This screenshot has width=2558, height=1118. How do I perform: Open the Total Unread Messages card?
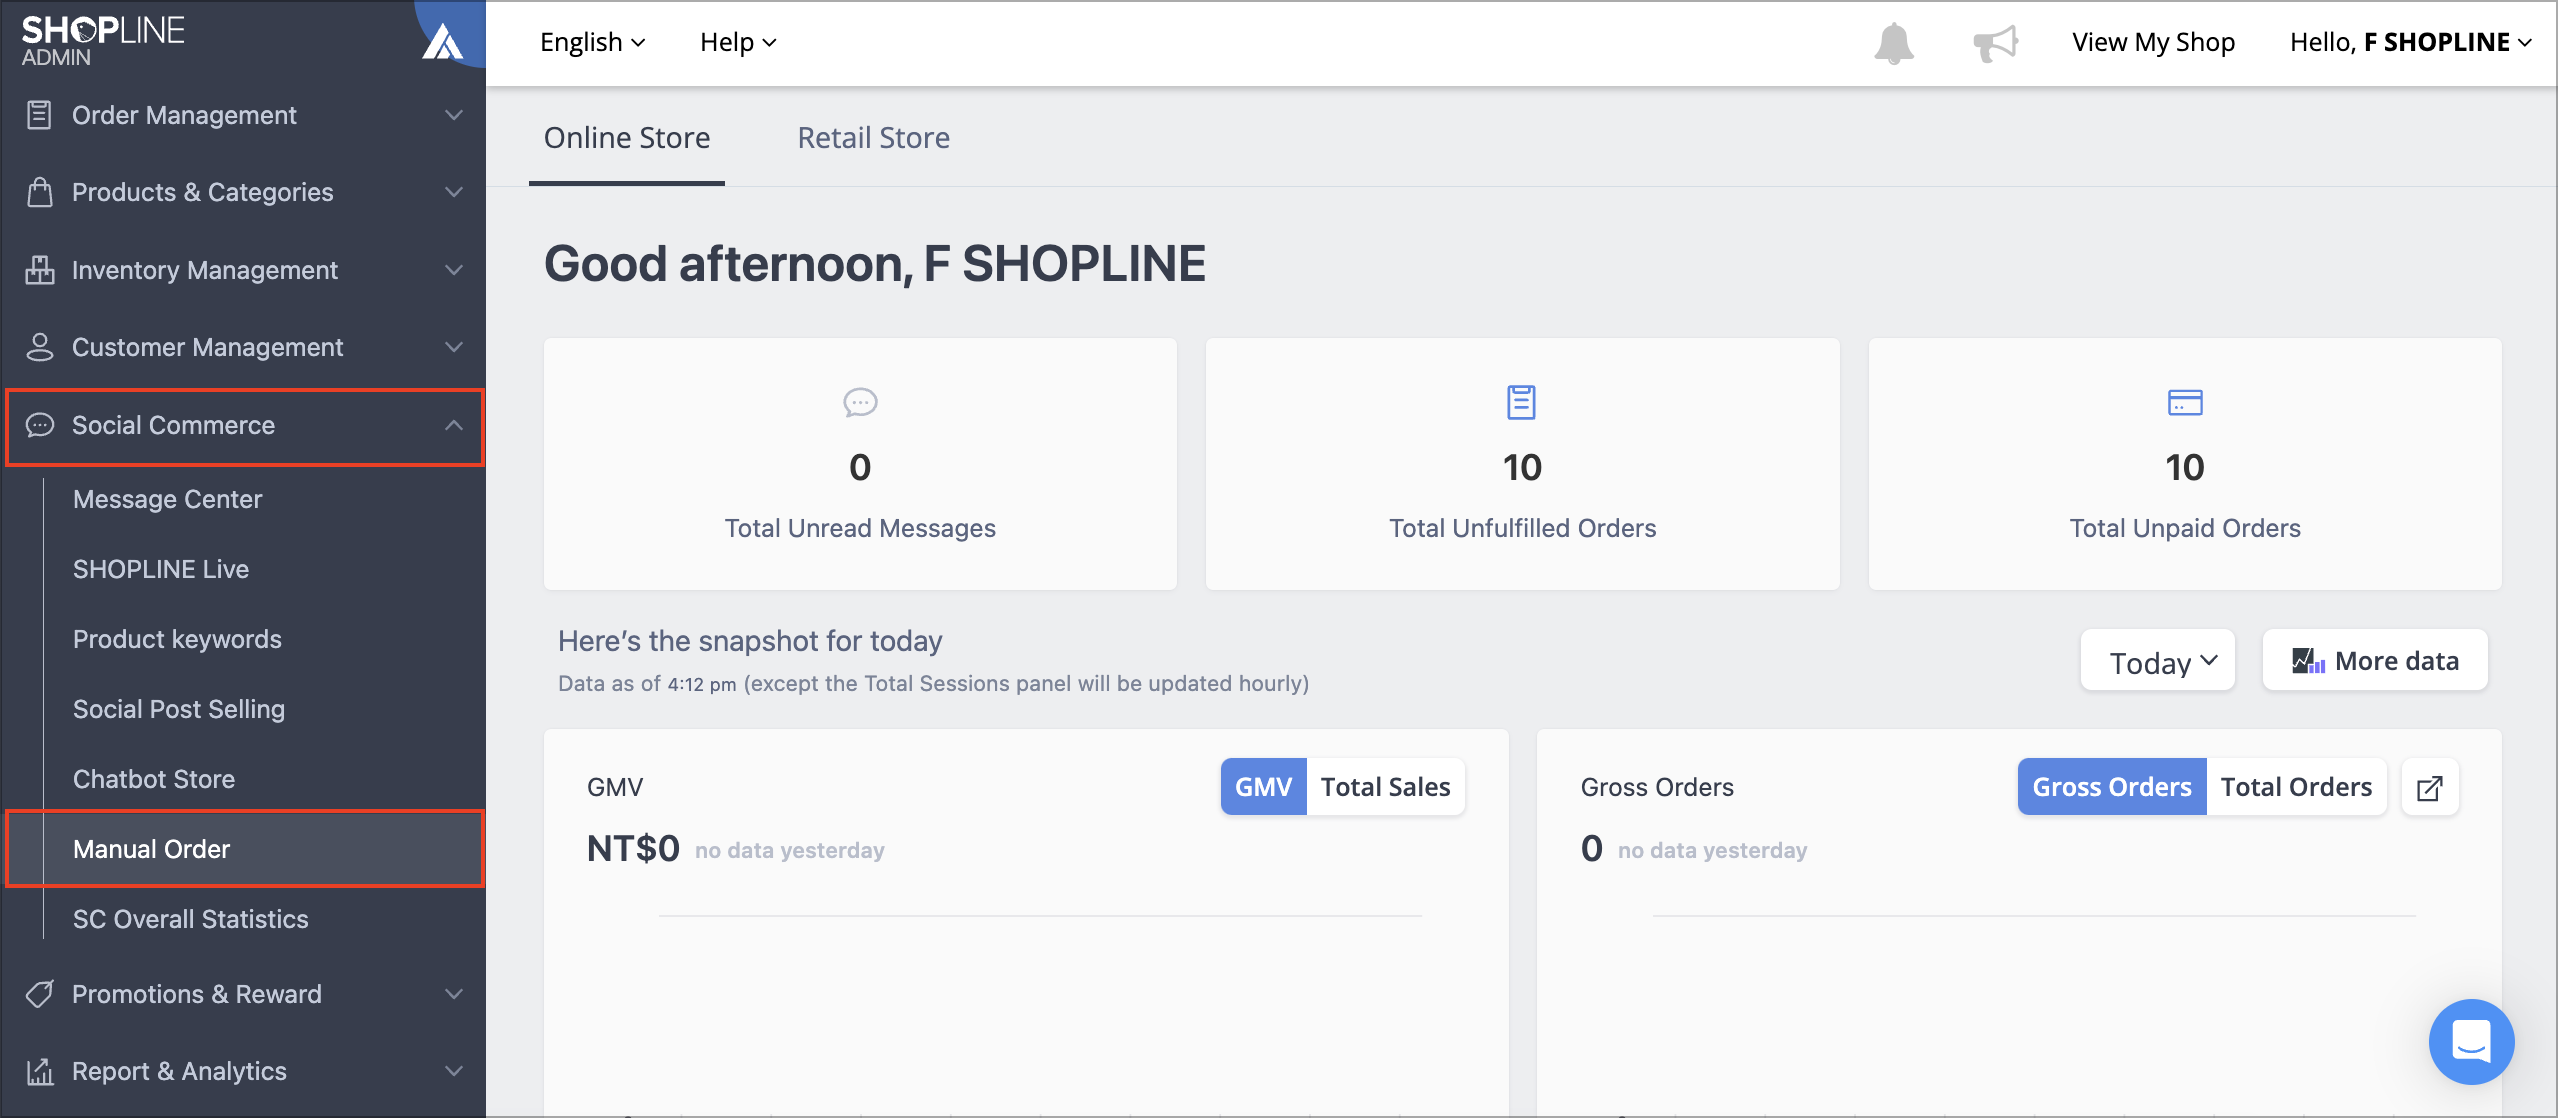(x=860, y=464)
